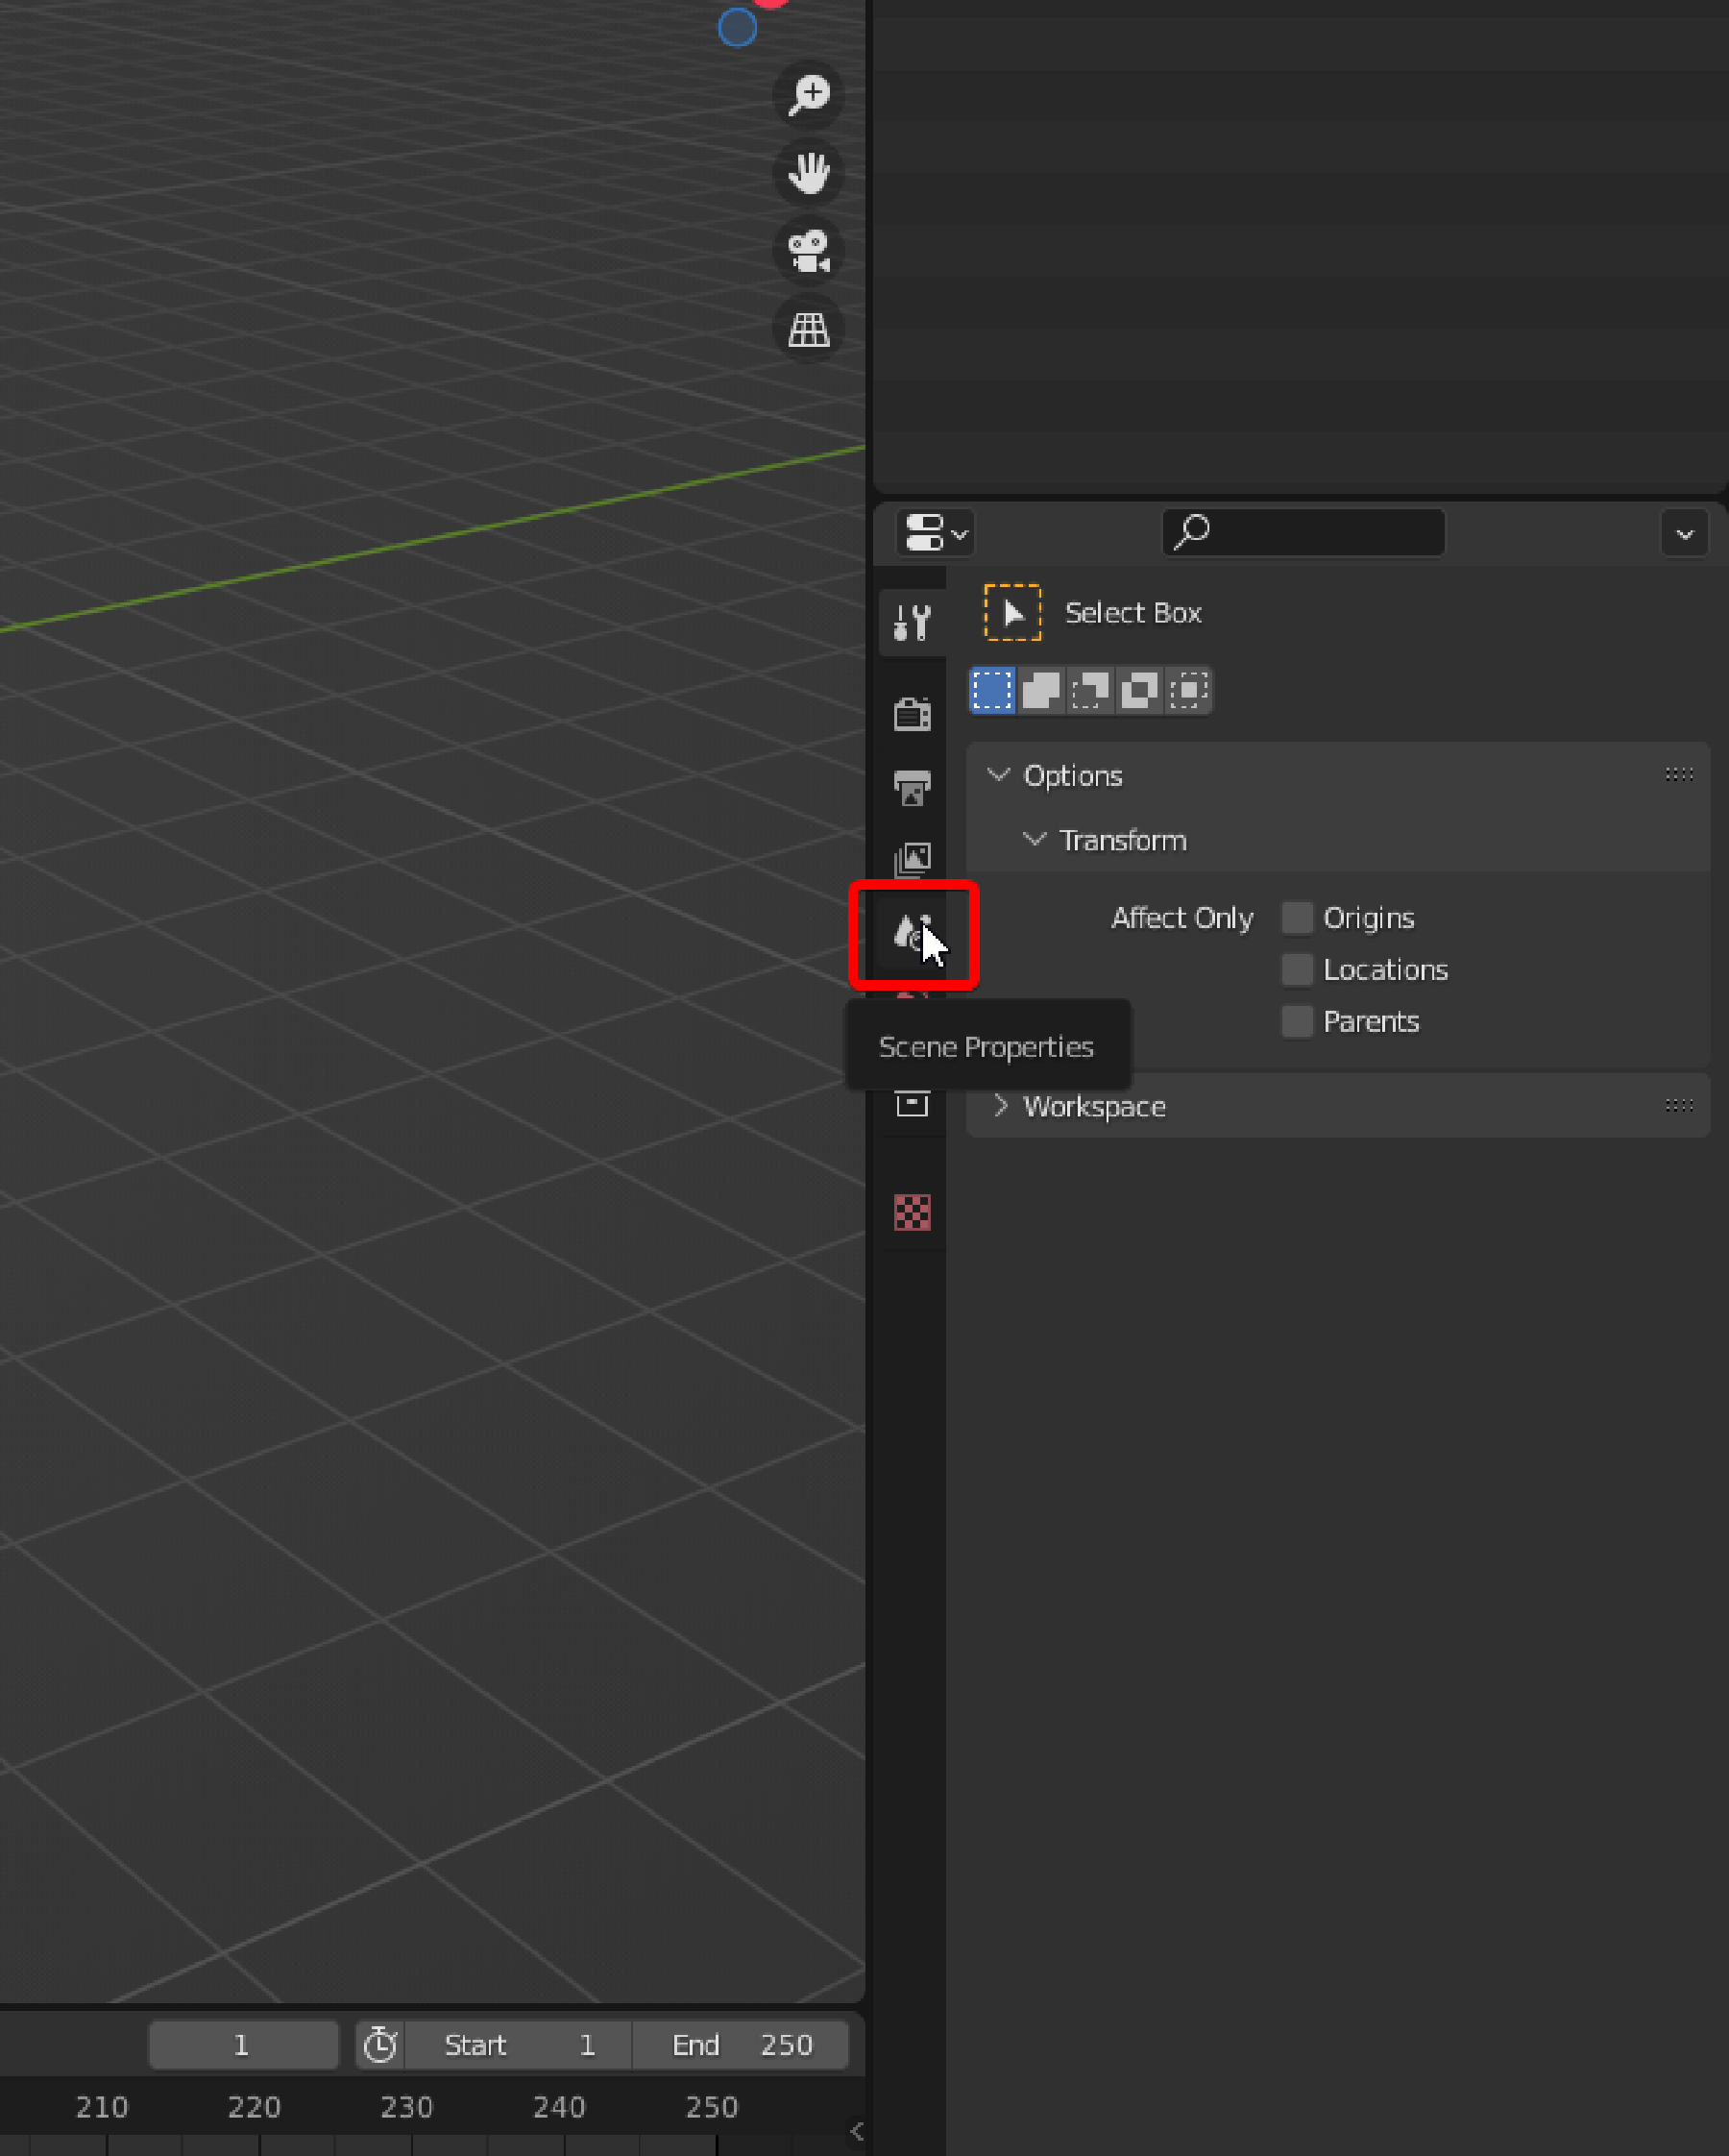1729x2156 pixels.
Task: Click the Select Box tool icon
Action: [x=1012, y=612]
